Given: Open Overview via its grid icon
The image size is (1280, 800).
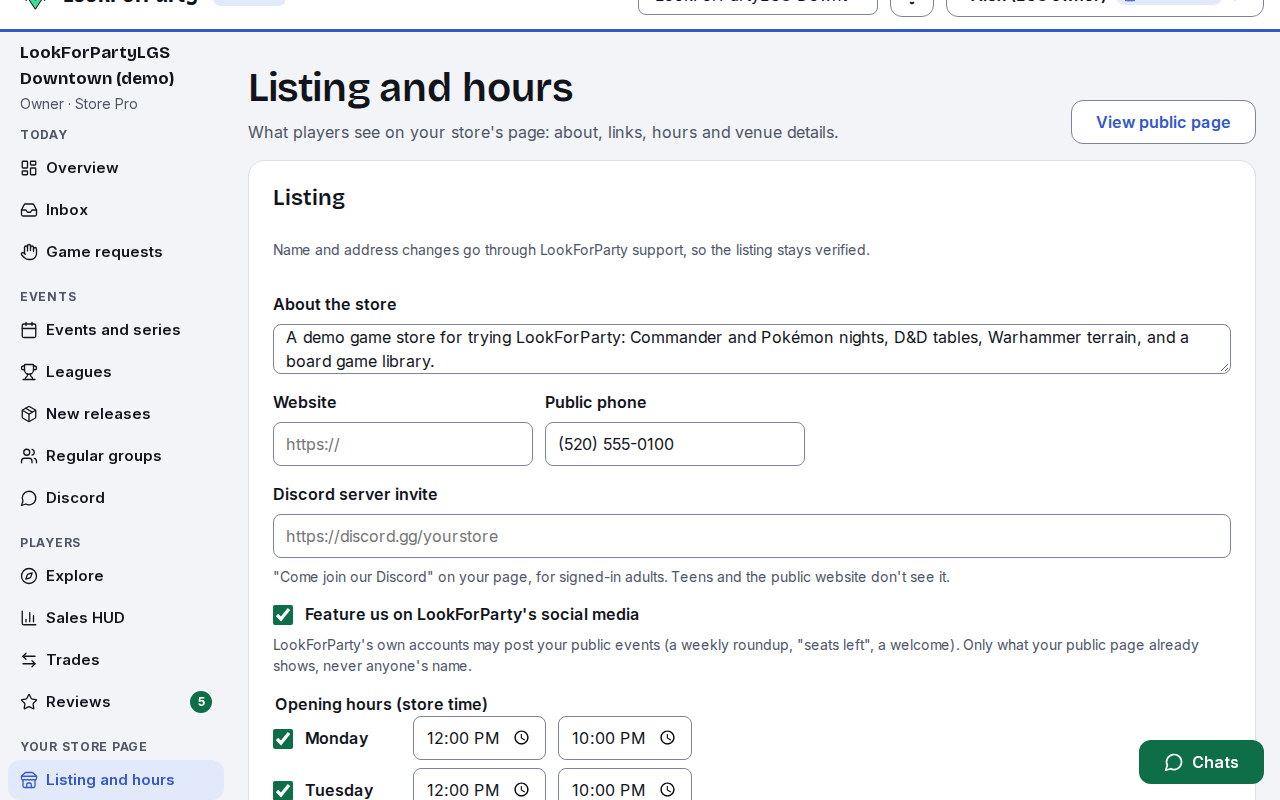Looking at the screenshot, I should (x=29, y=168).
